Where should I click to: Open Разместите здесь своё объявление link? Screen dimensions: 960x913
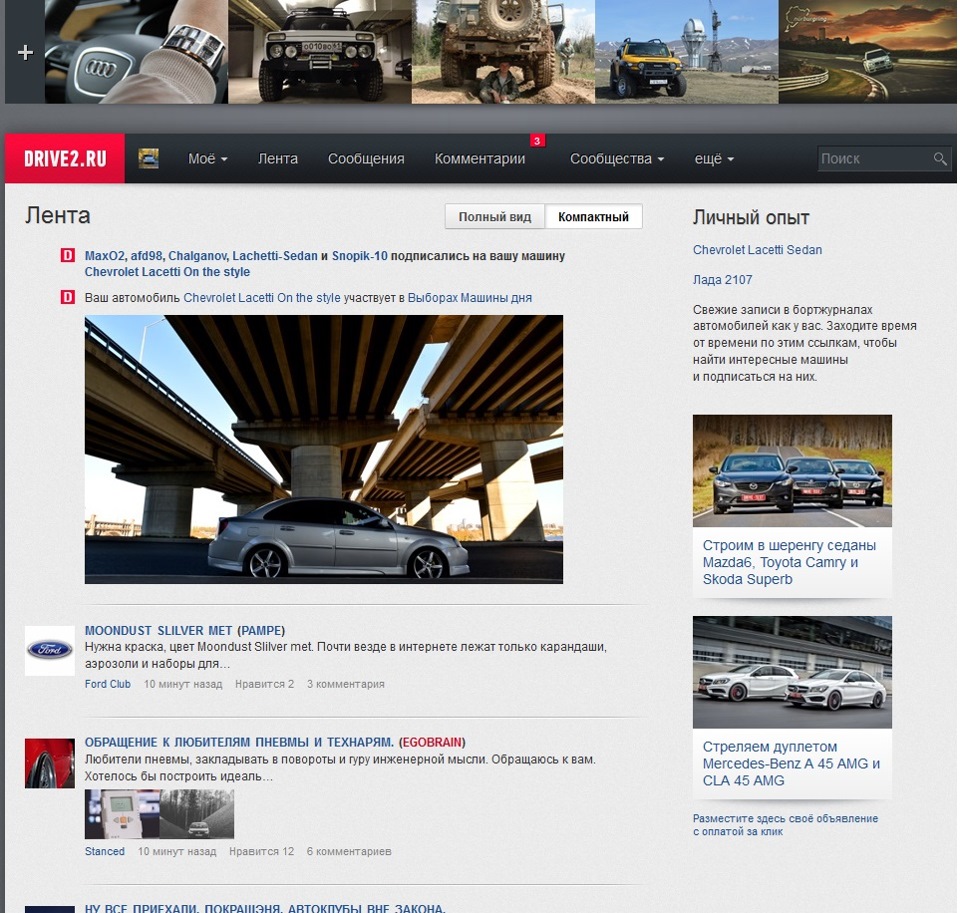[786, 825]
